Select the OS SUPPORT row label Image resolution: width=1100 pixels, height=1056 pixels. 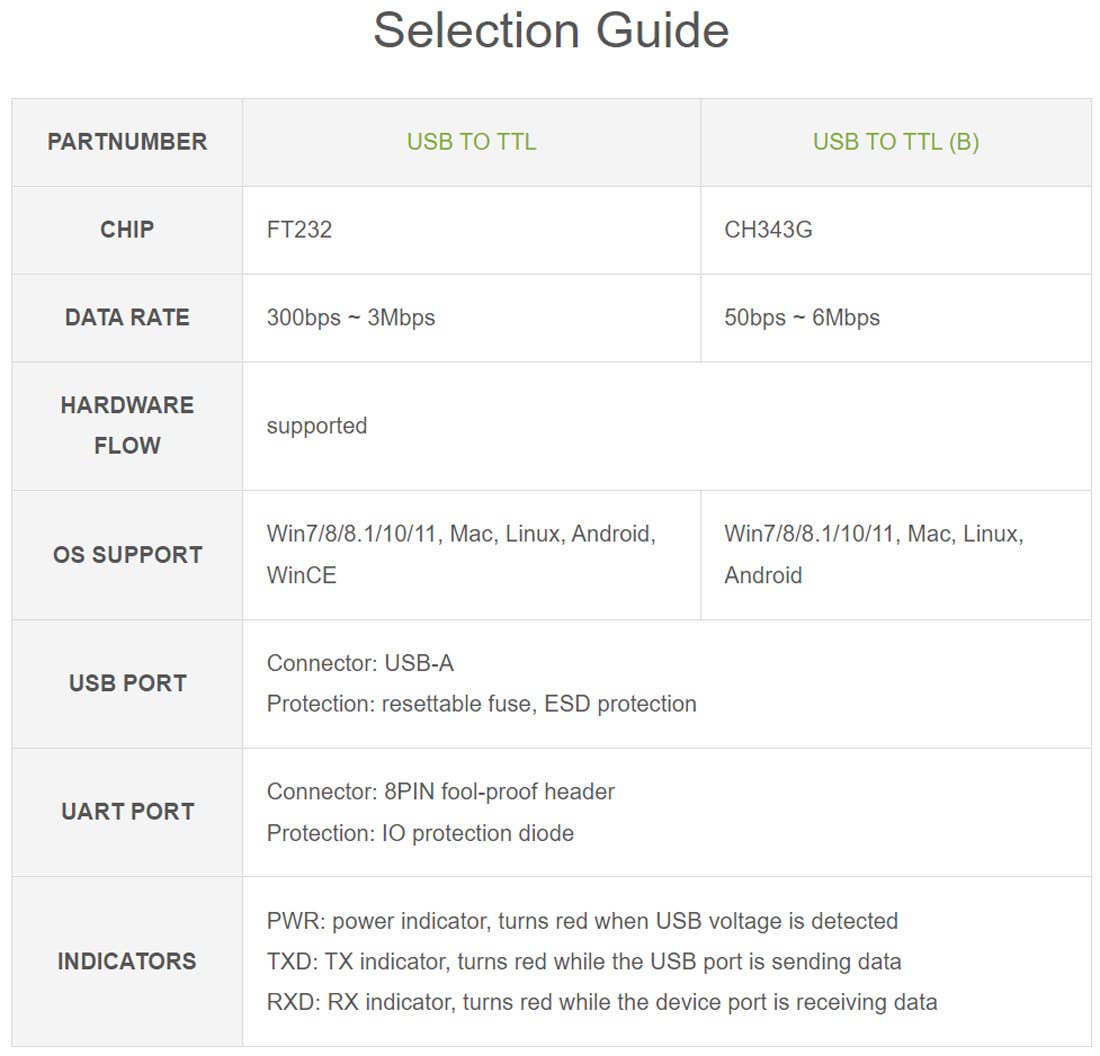pyautogui.click(x=127, y=555)
